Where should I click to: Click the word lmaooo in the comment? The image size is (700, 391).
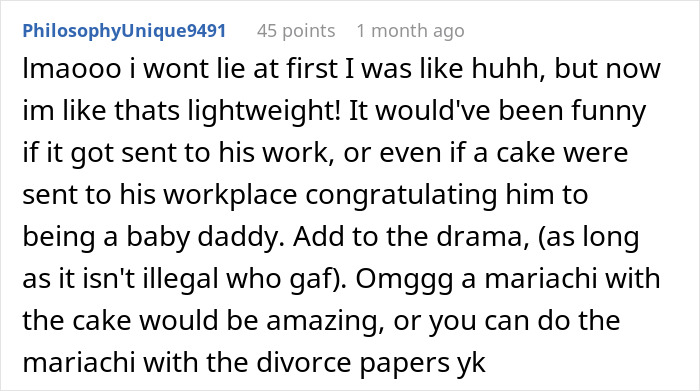[x=72, y=69]
